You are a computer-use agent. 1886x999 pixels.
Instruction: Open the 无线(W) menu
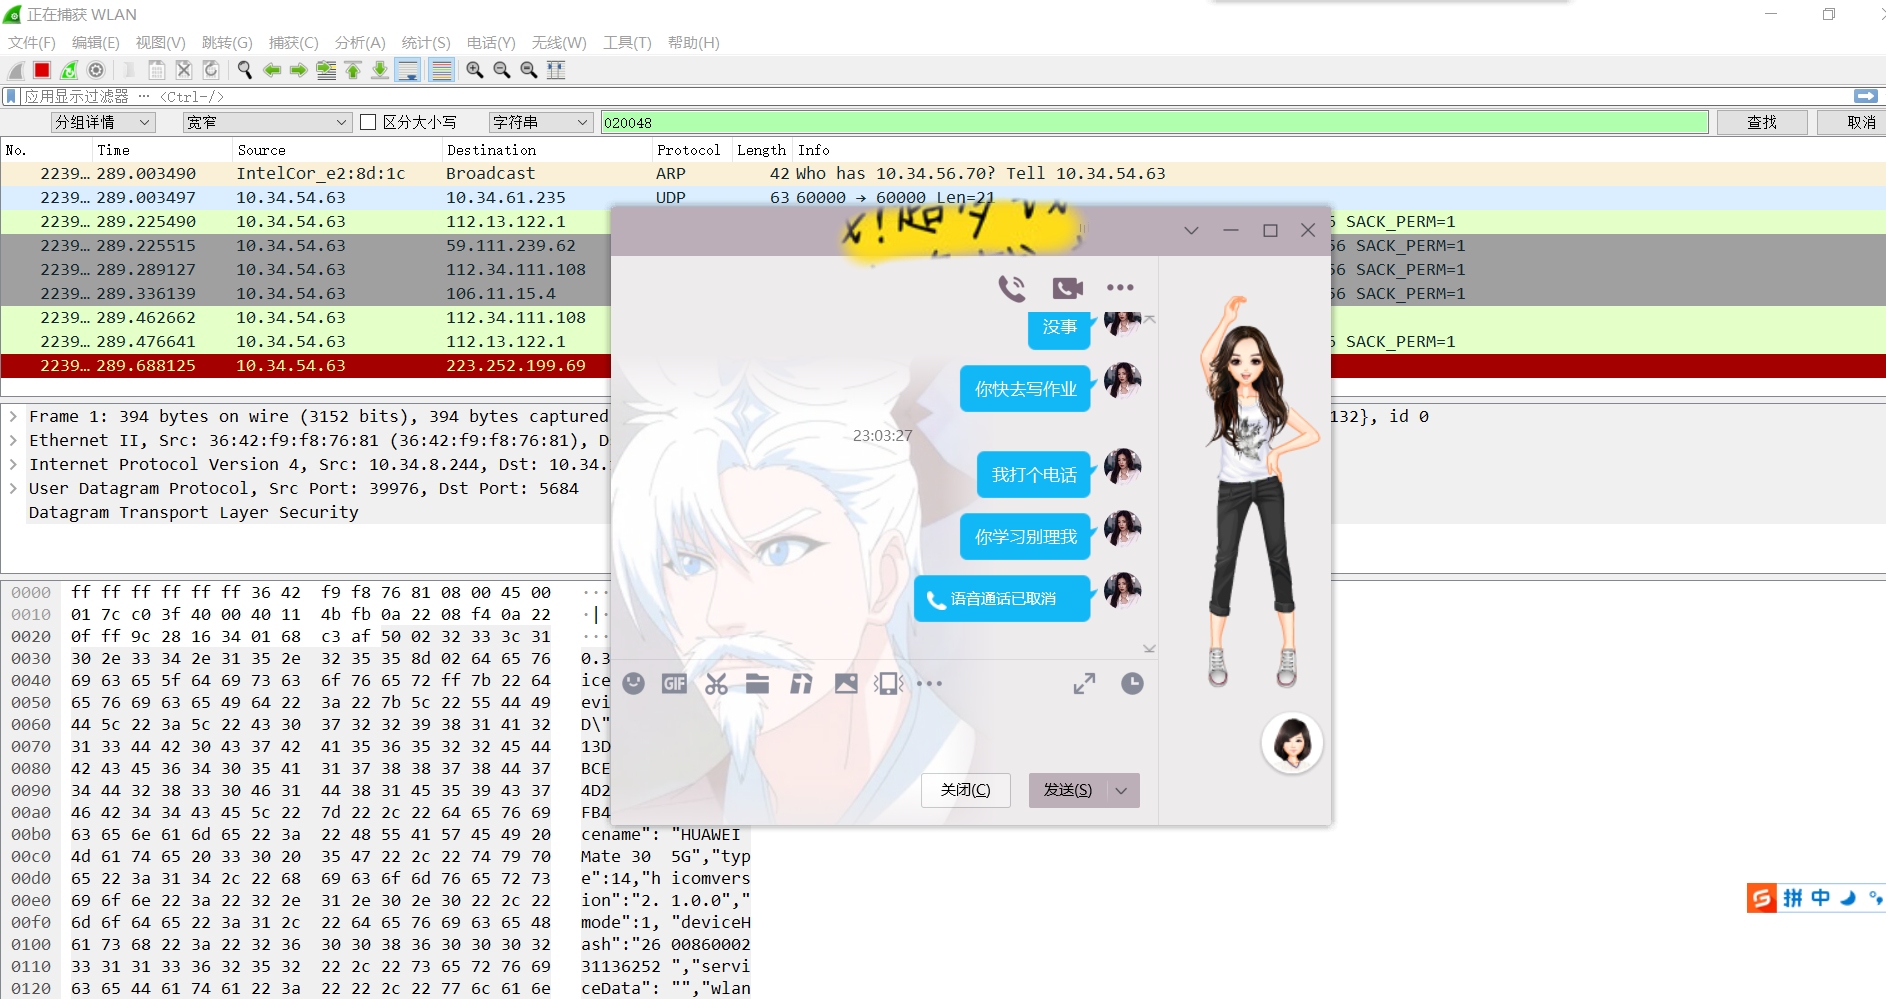[x=559, y=42]
